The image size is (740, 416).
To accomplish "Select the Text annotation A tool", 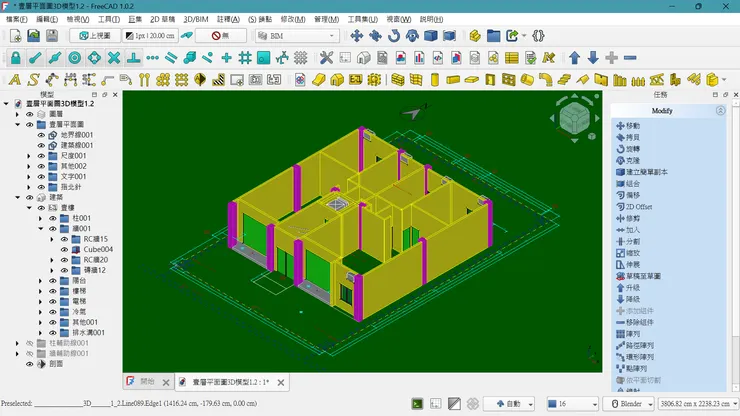I will pos(15,80).
